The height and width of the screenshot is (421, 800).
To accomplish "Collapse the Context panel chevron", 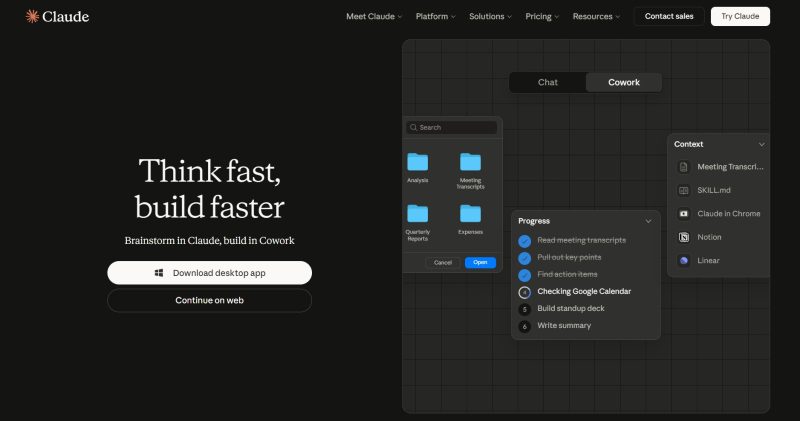I will pyautogui.click(x=761, y=144).
